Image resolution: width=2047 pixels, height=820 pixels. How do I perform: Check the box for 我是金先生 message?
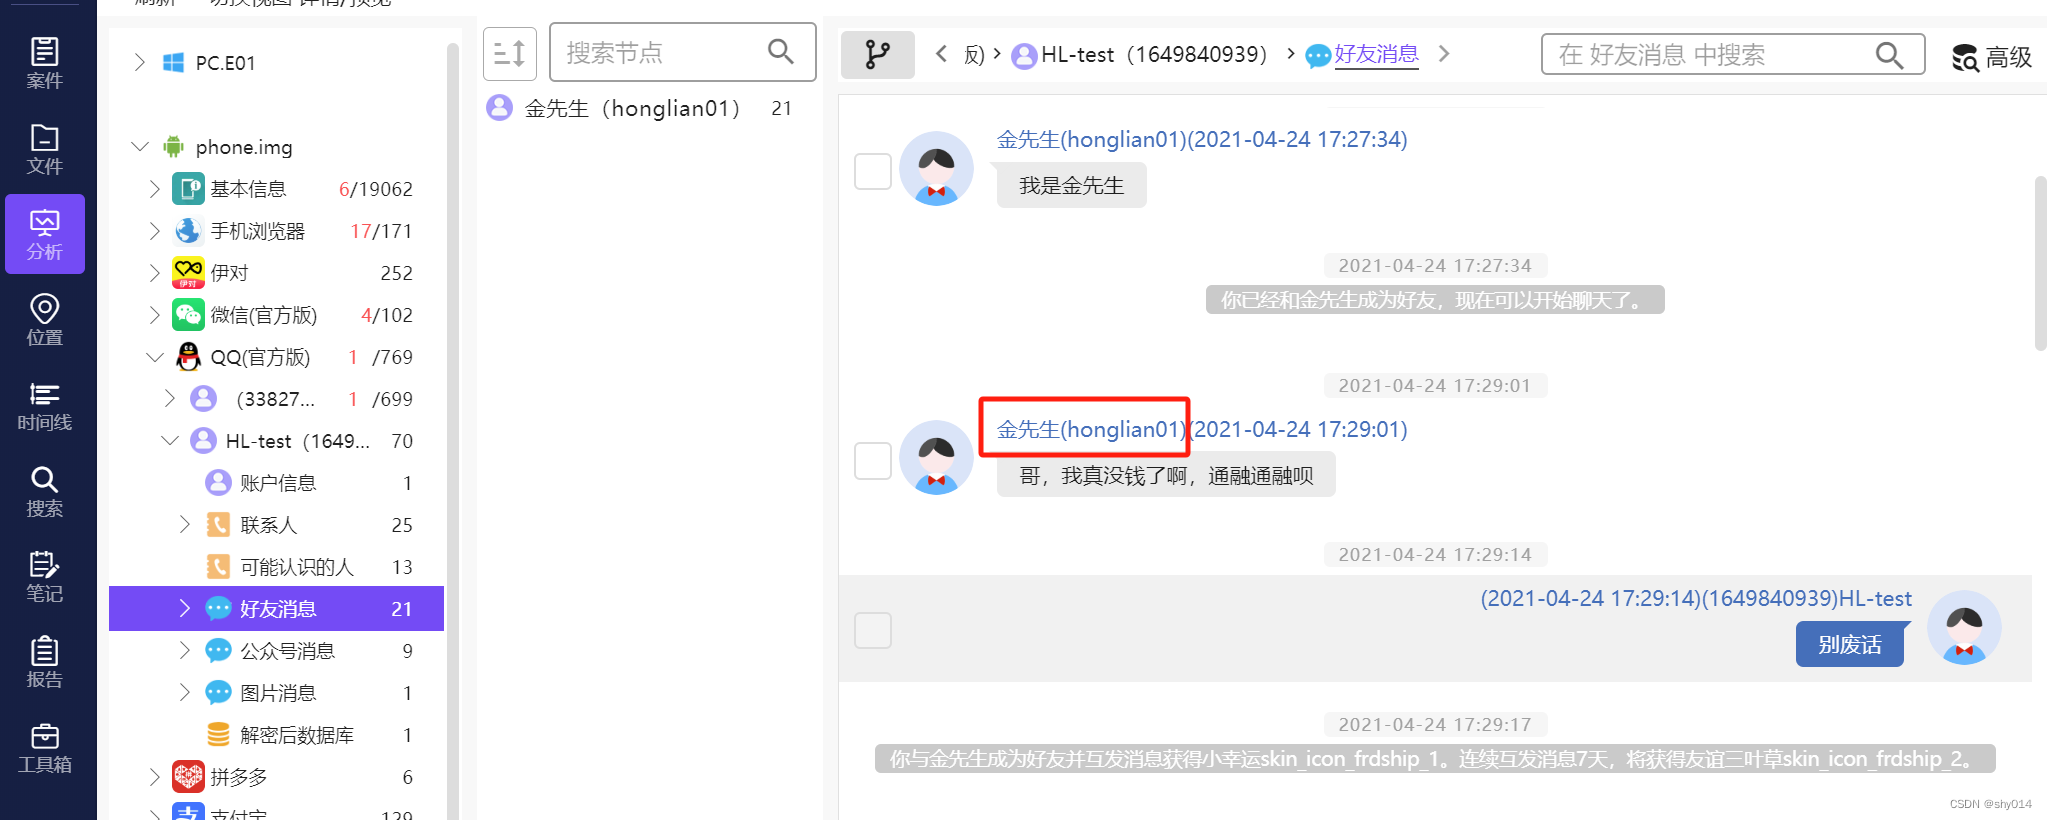873,171
